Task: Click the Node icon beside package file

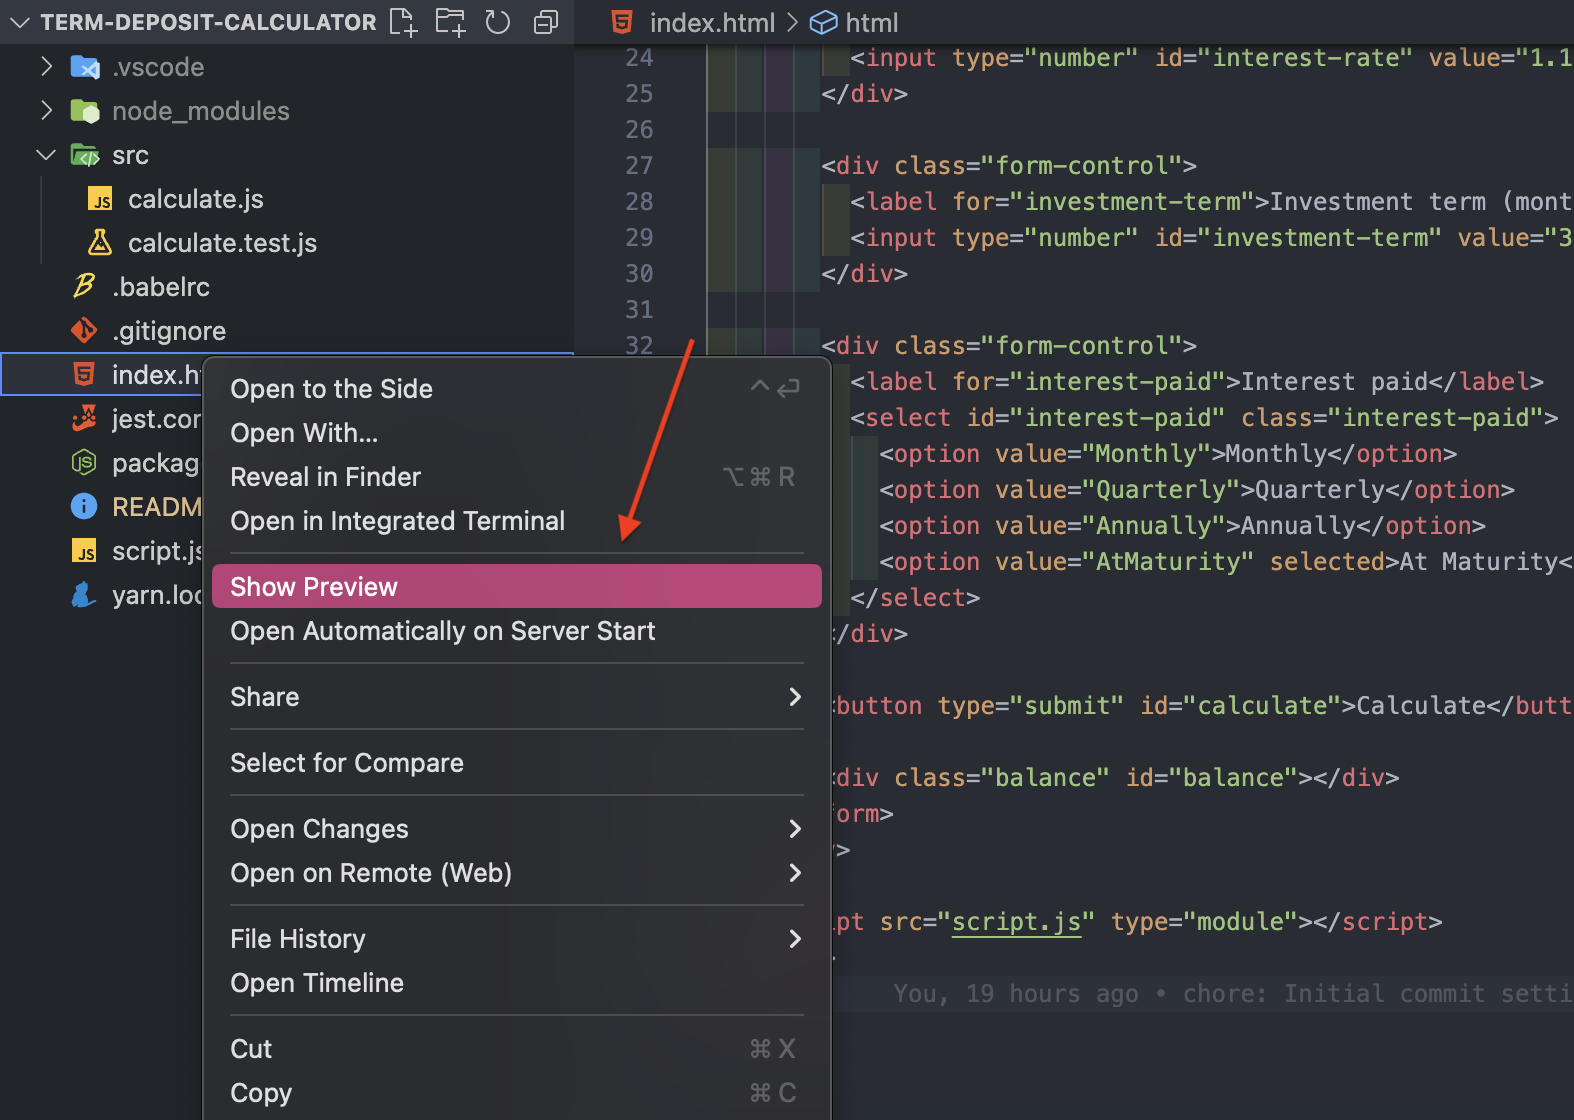Action: pyautogui.click(x=84, y=462)
